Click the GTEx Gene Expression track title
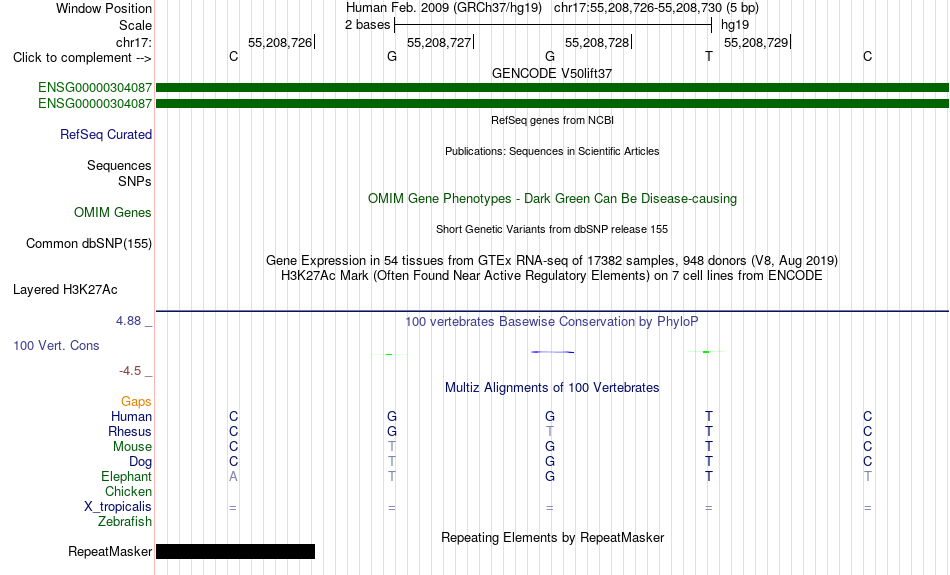950x575 pixels. 552,261
